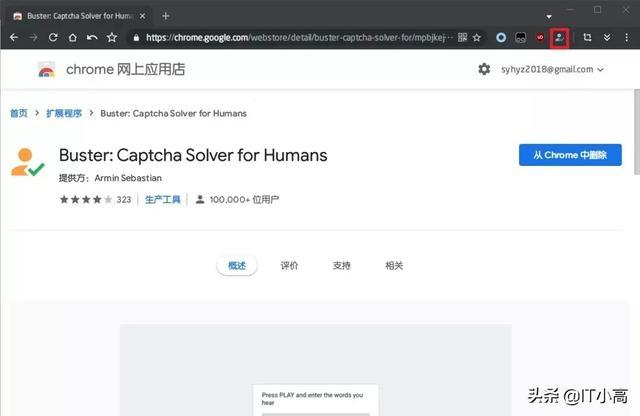Click the 100,000+ 位用户 text
This screenshot has width=640, height=416.
pyautogui.click(x=244, y=200)
